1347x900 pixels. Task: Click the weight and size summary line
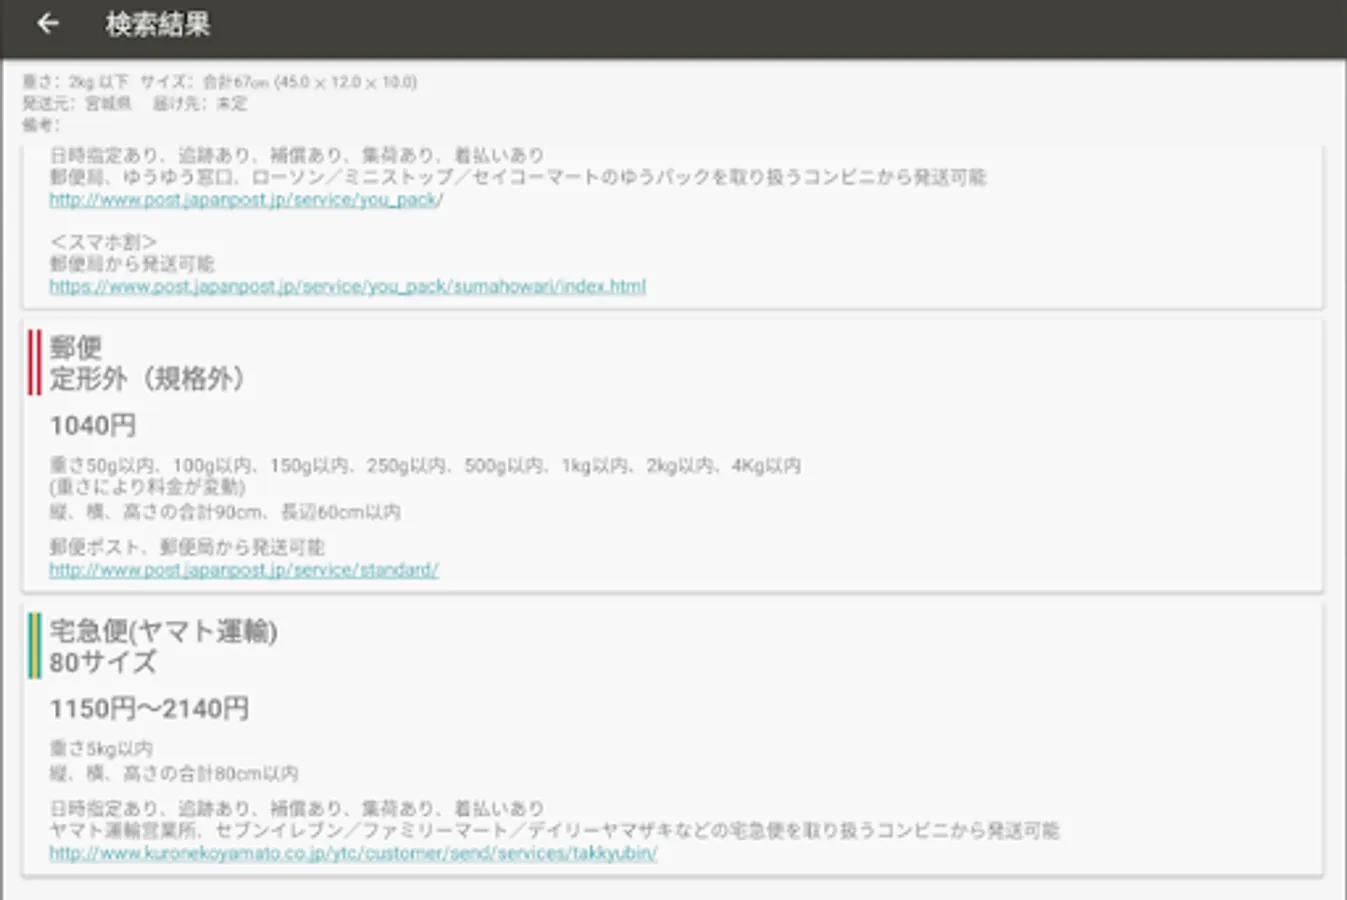(219, 82)
